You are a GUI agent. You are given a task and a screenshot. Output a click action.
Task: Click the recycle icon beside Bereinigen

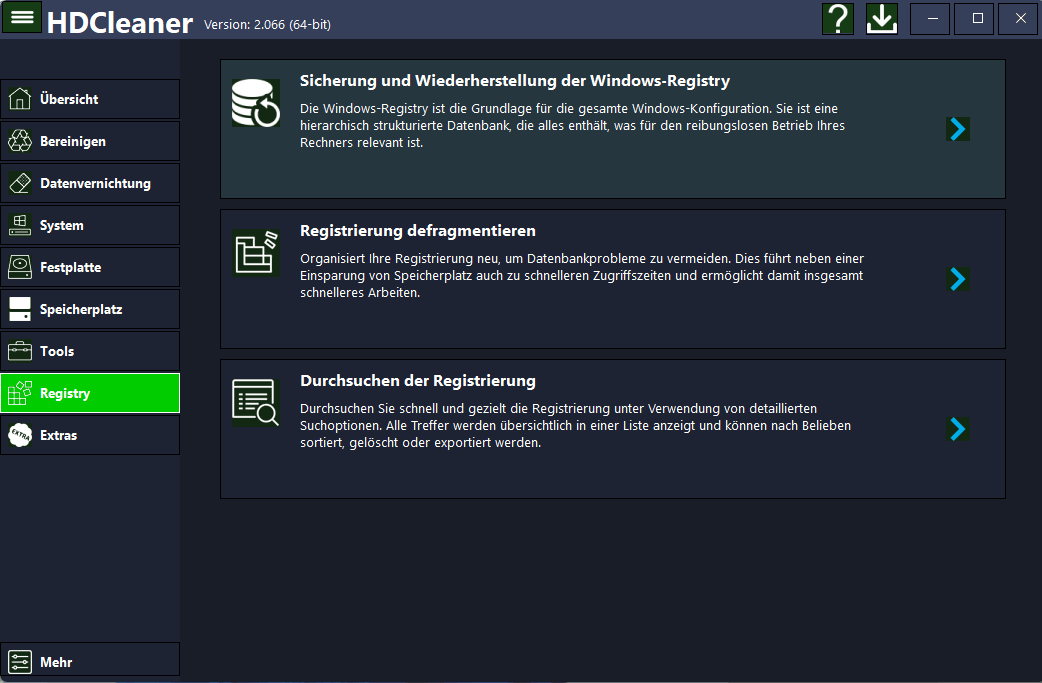pyautogui.click(x=20, y=141)
